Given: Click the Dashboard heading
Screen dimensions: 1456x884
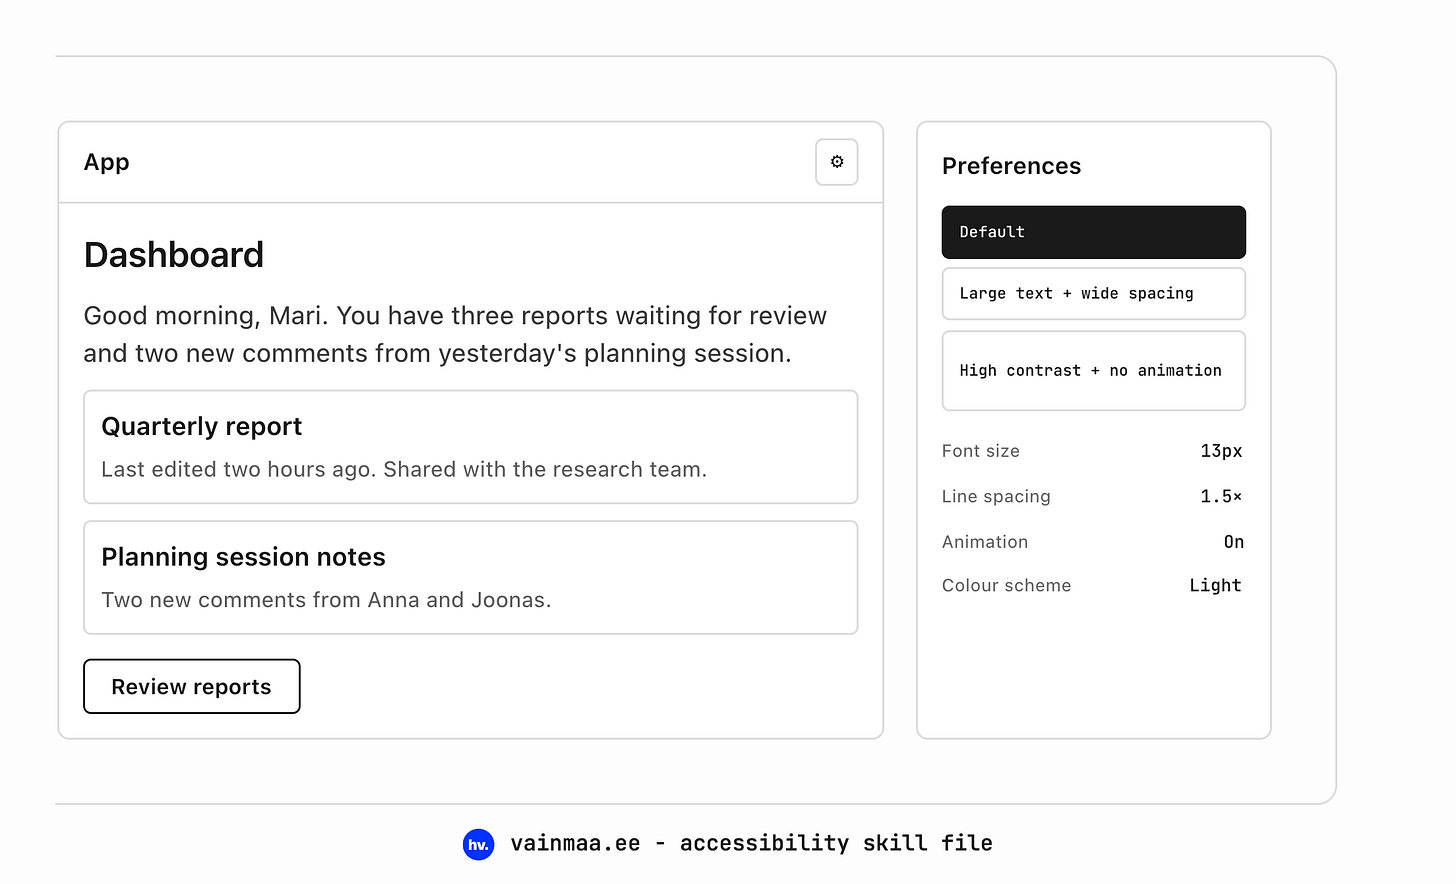Looking at the screenshot, I should (x=174, y=255).
